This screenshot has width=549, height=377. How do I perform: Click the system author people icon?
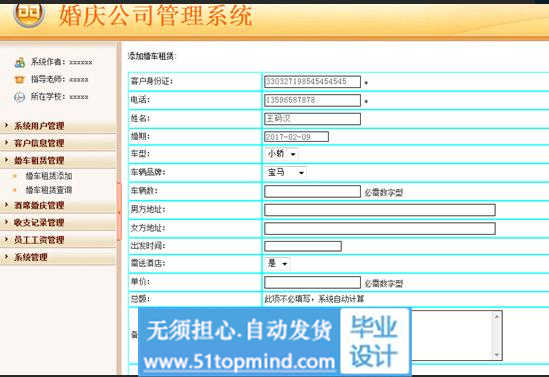coord(20,62)
